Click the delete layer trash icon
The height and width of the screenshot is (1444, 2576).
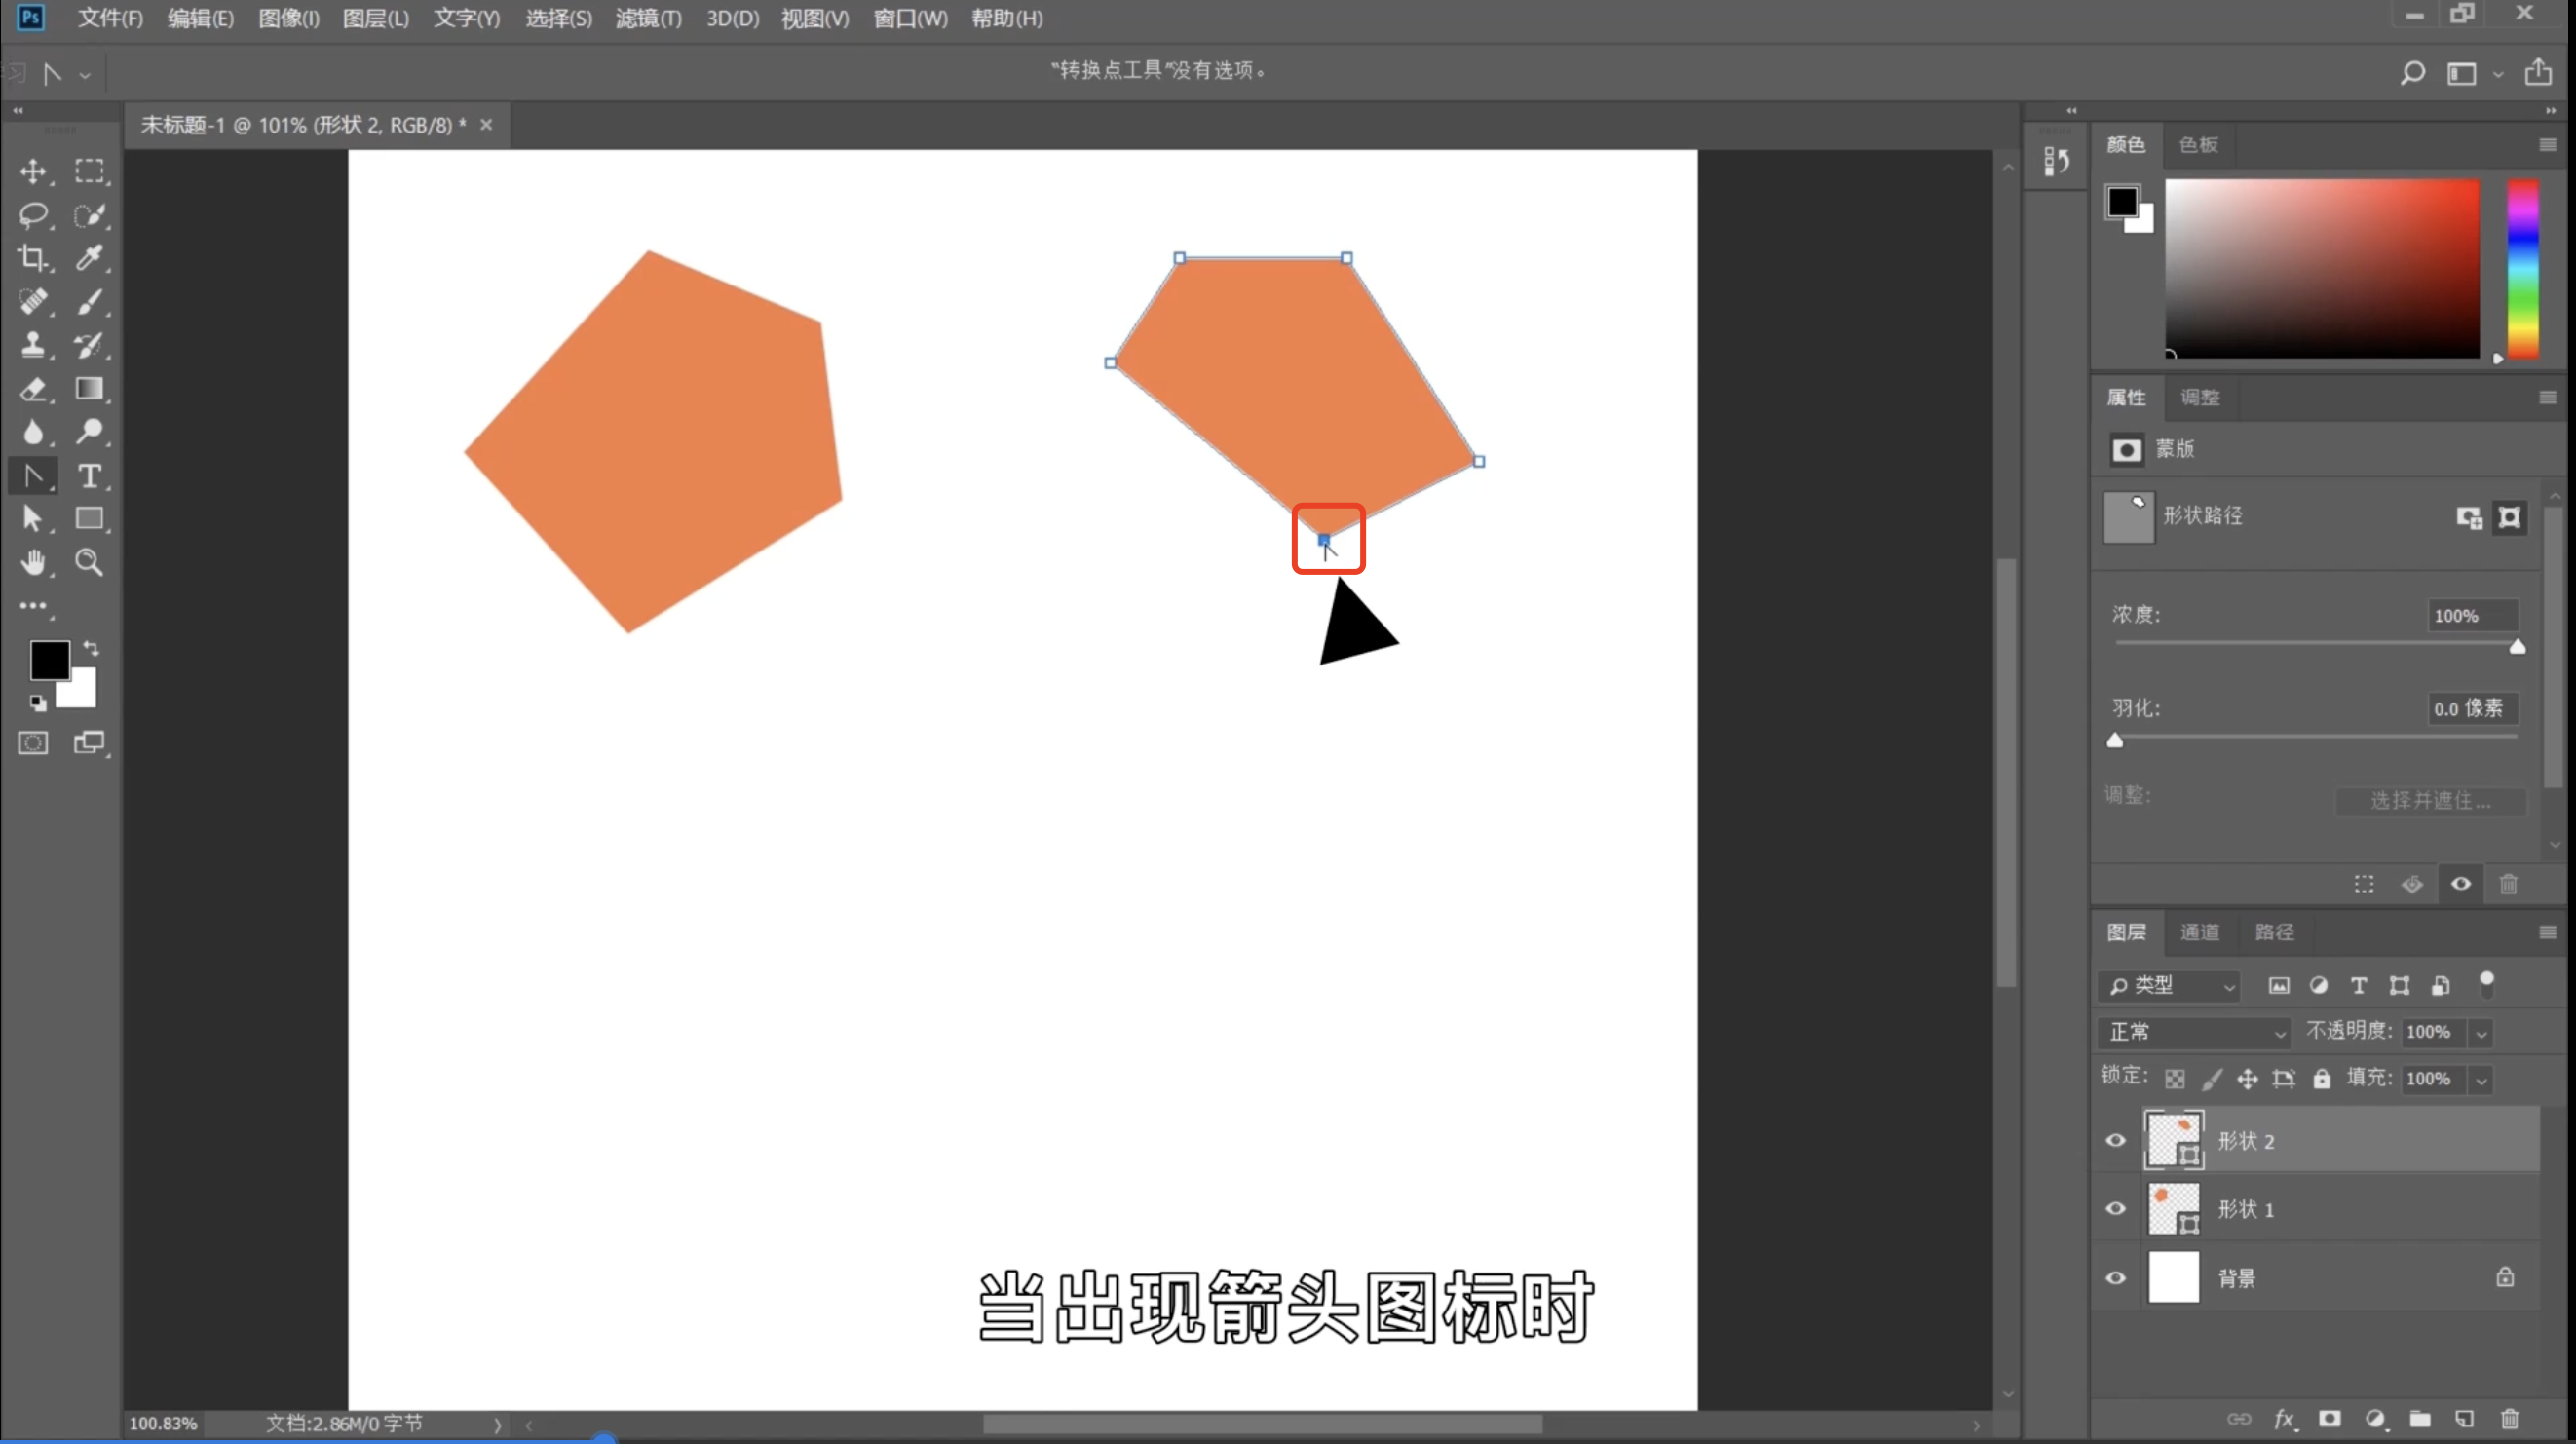(x=2509, y=1418)
